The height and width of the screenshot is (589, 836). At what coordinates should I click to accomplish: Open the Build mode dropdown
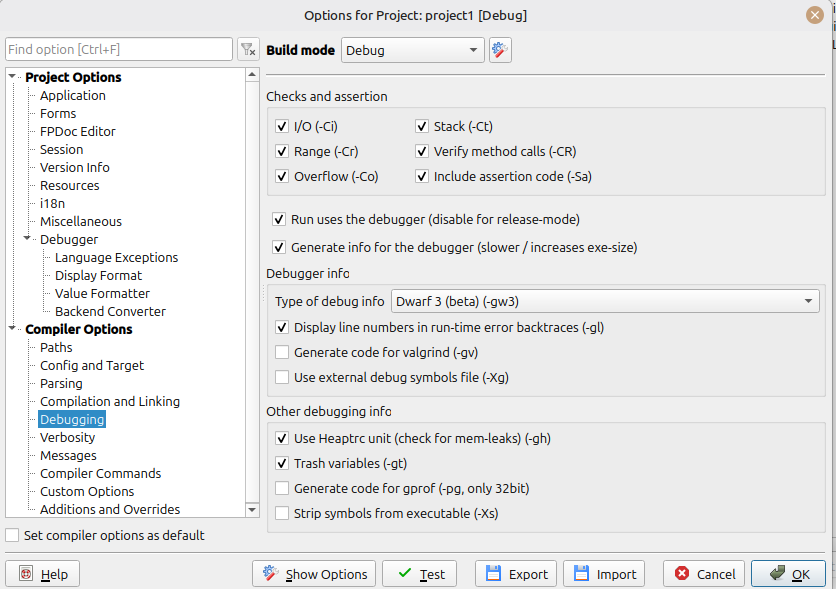click(x=412, y=50)
